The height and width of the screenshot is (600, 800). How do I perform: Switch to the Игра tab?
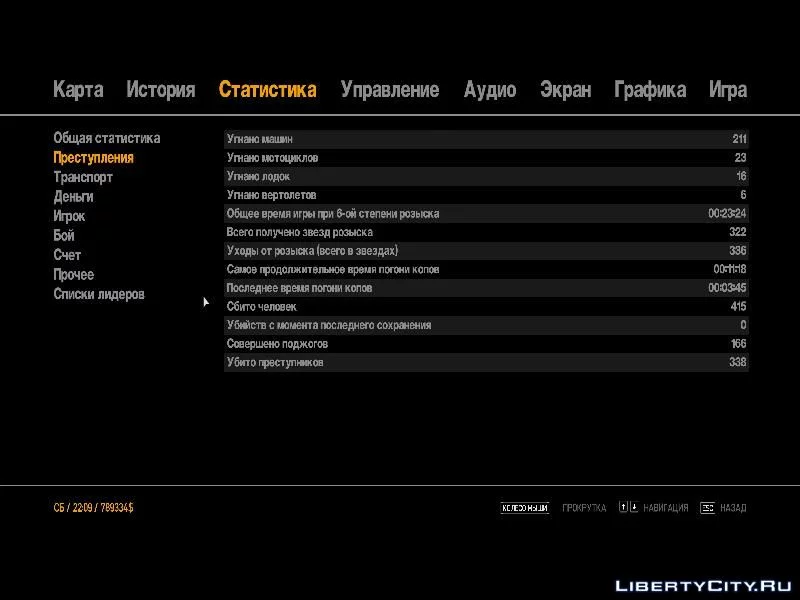coord(727,90)
